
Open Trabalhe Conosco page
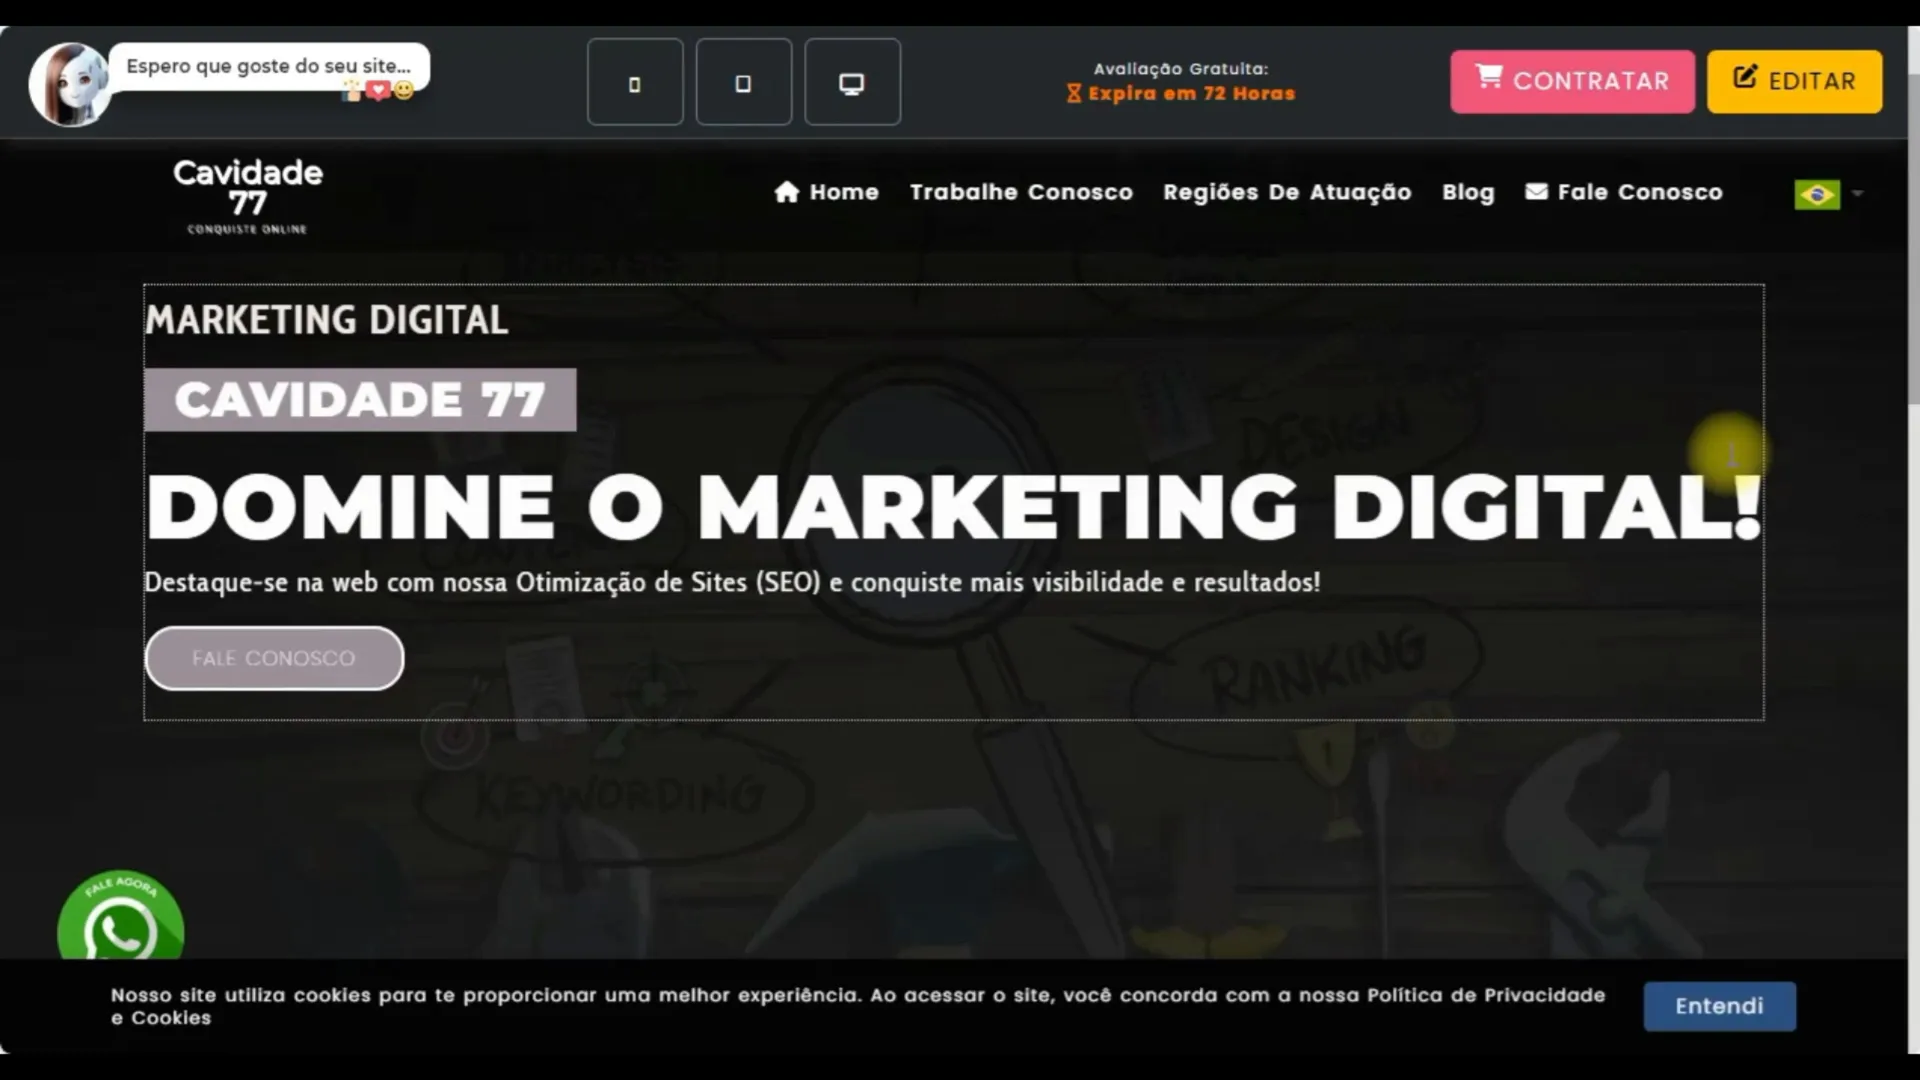pos(1021,192)
